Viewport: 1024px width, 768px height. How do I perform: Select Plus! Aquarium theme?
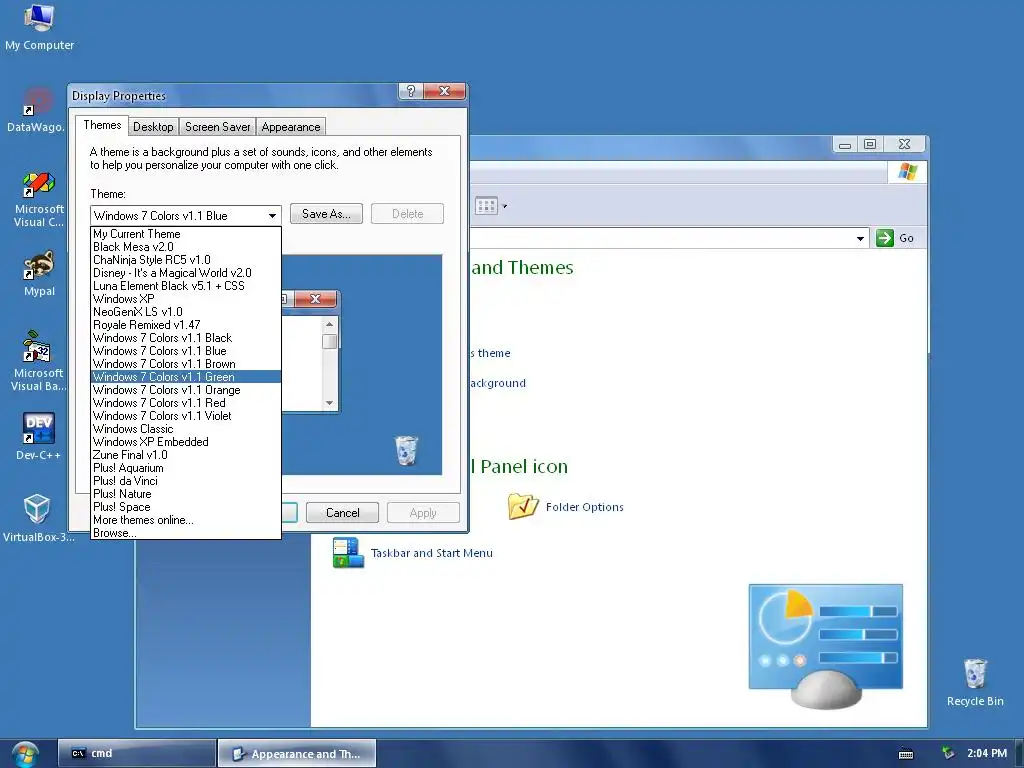tap(186, 468)
